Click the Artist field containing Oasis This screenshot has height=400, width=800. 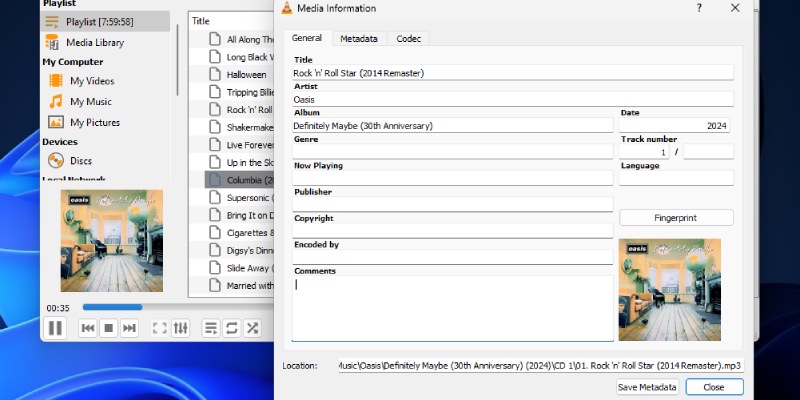(x=513, y=99)
